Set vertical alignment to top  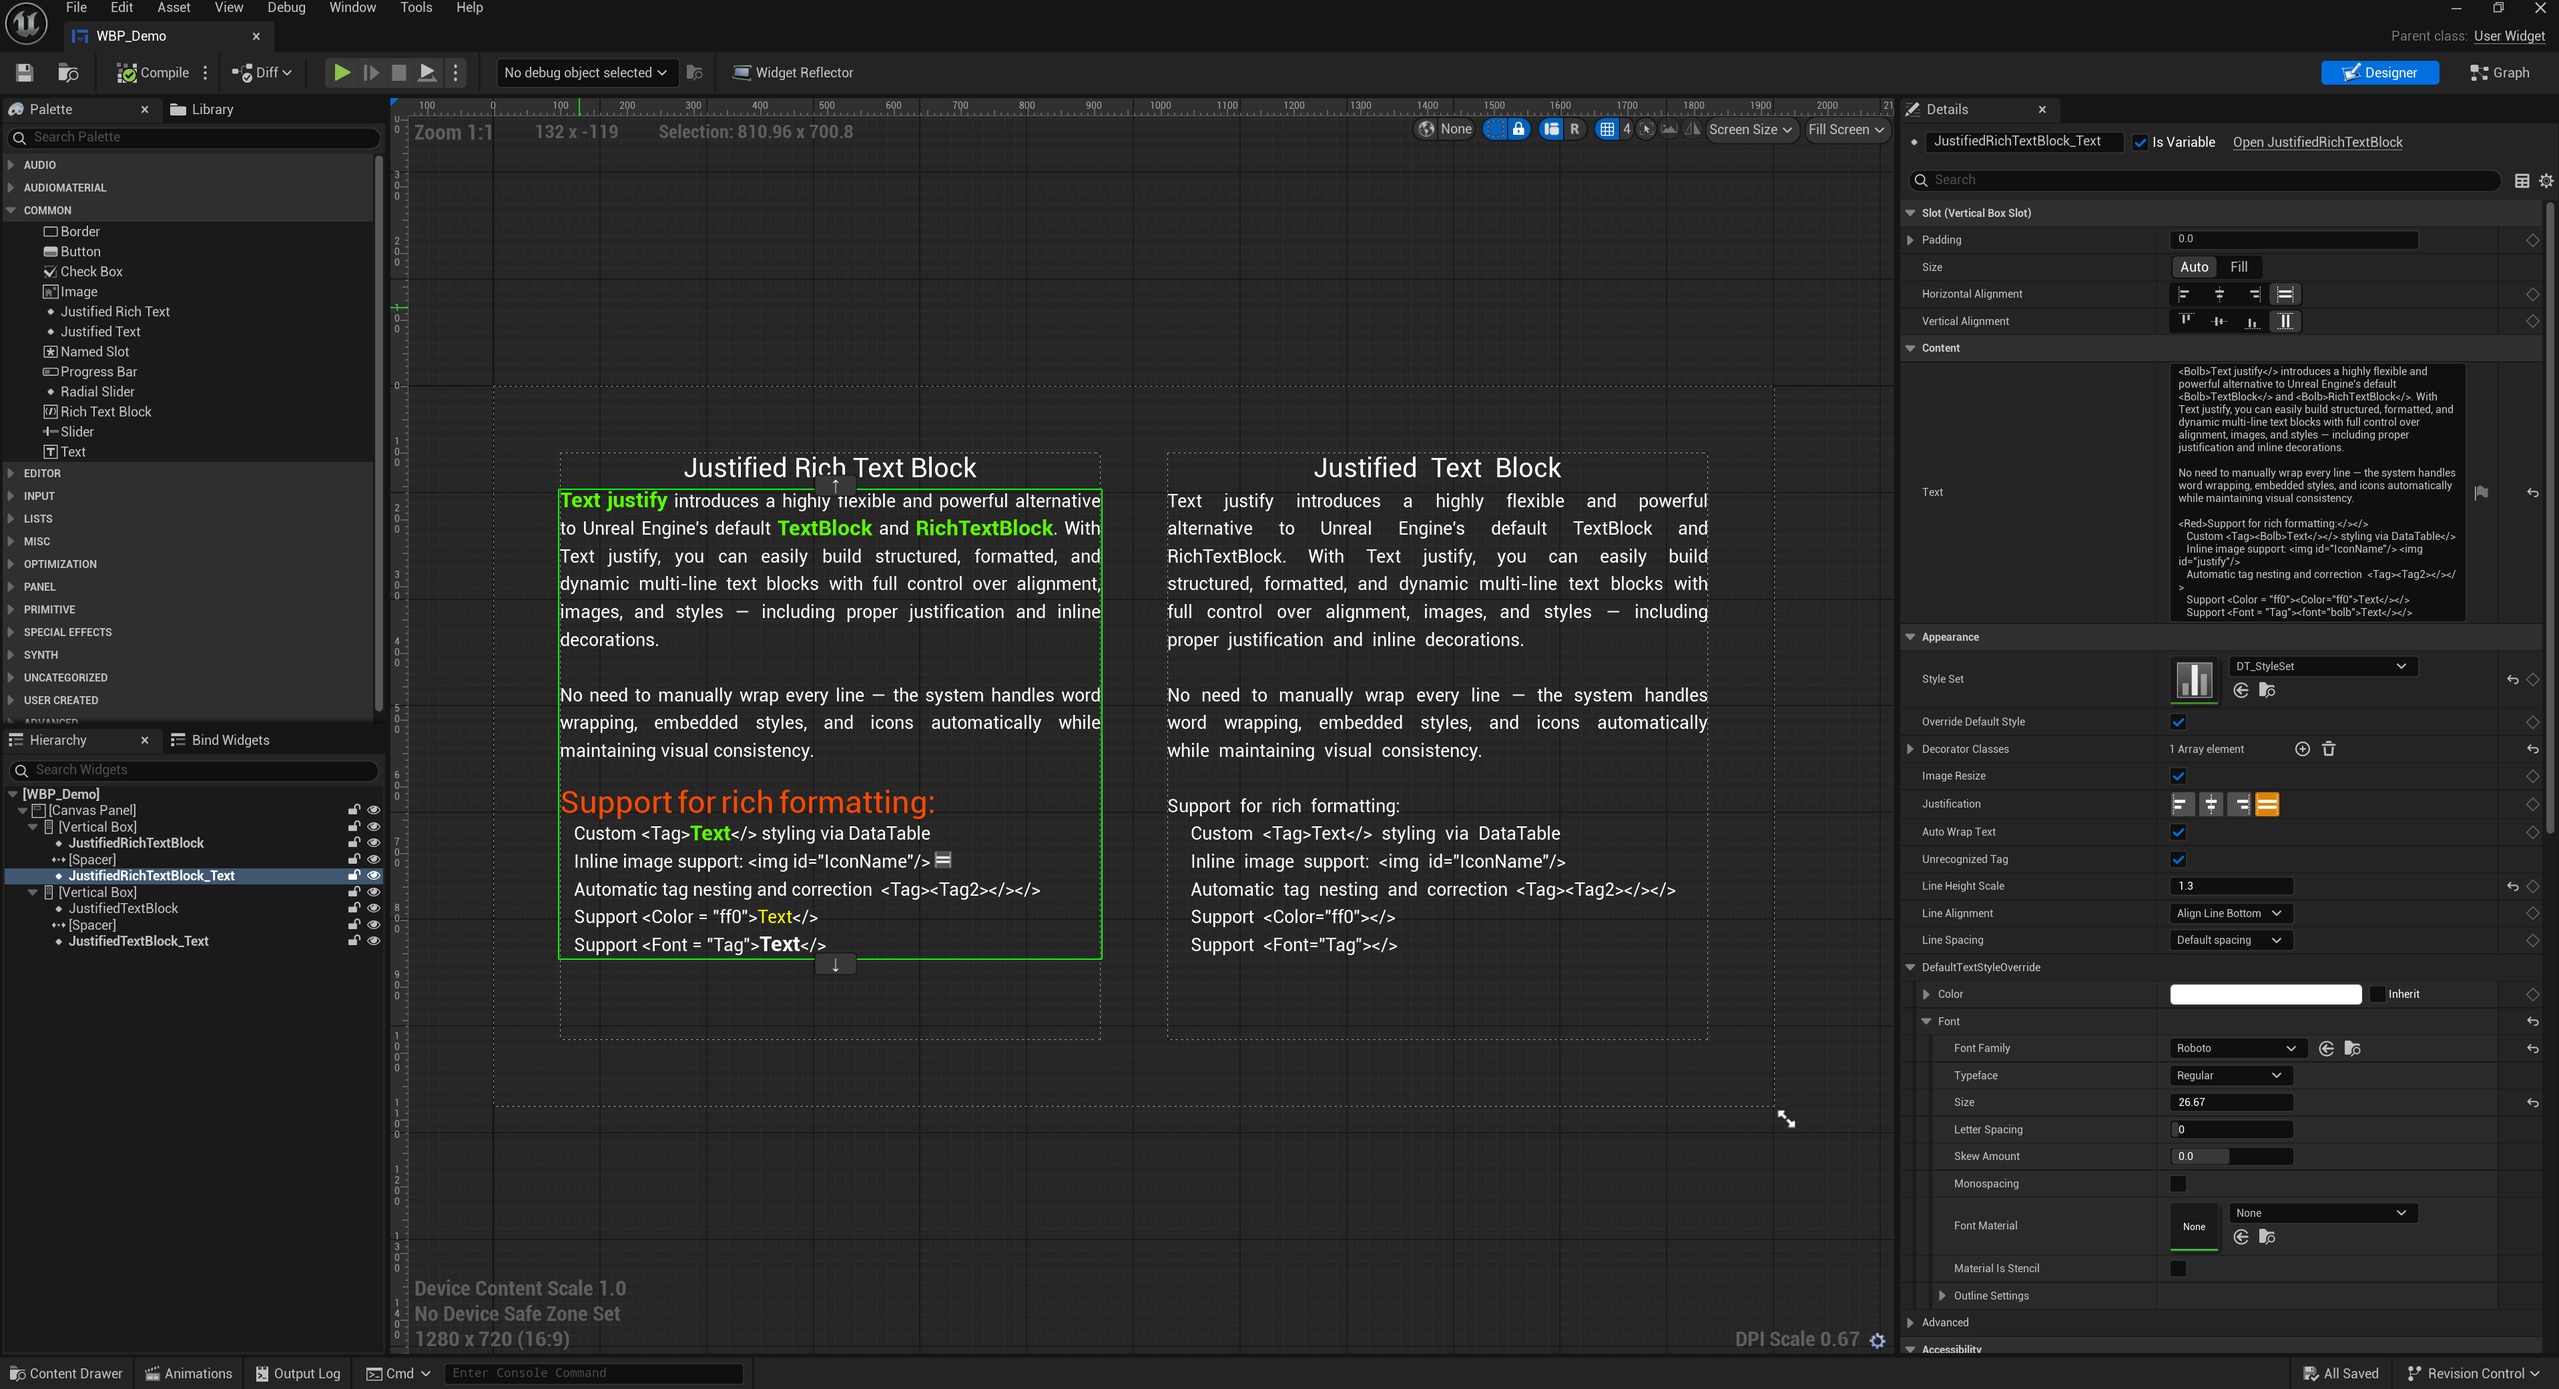[2186, 321]
